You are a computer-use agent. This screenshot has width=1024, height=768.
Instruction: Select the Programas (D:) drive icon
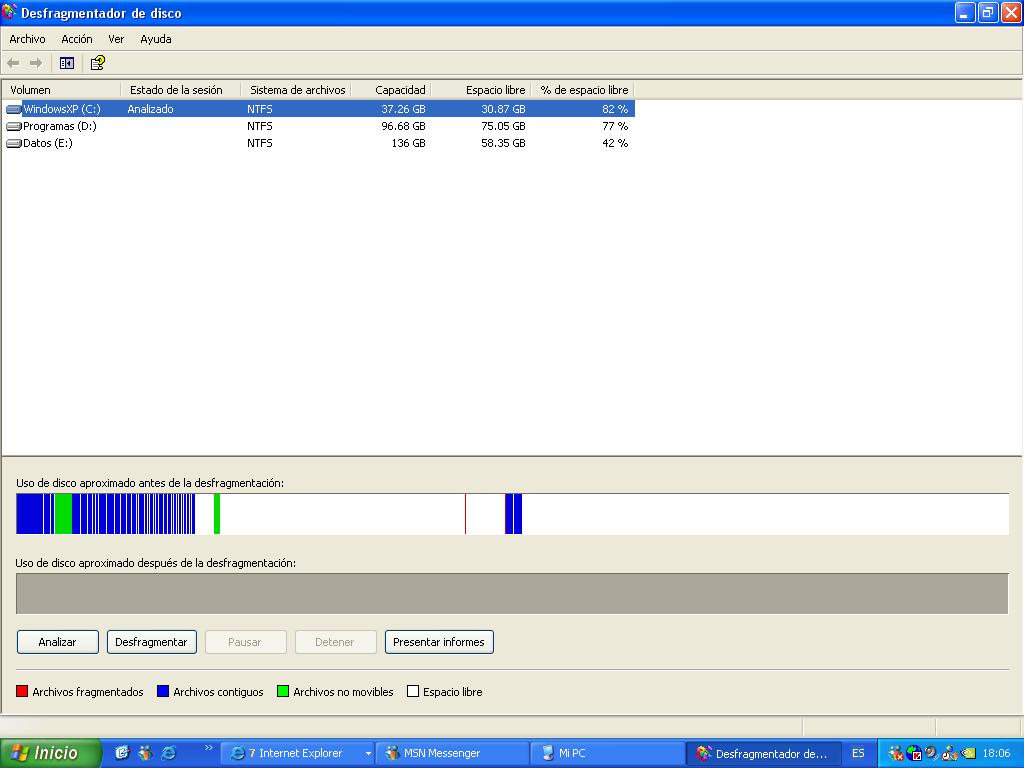pyautogui.click(x=14, y=127)
